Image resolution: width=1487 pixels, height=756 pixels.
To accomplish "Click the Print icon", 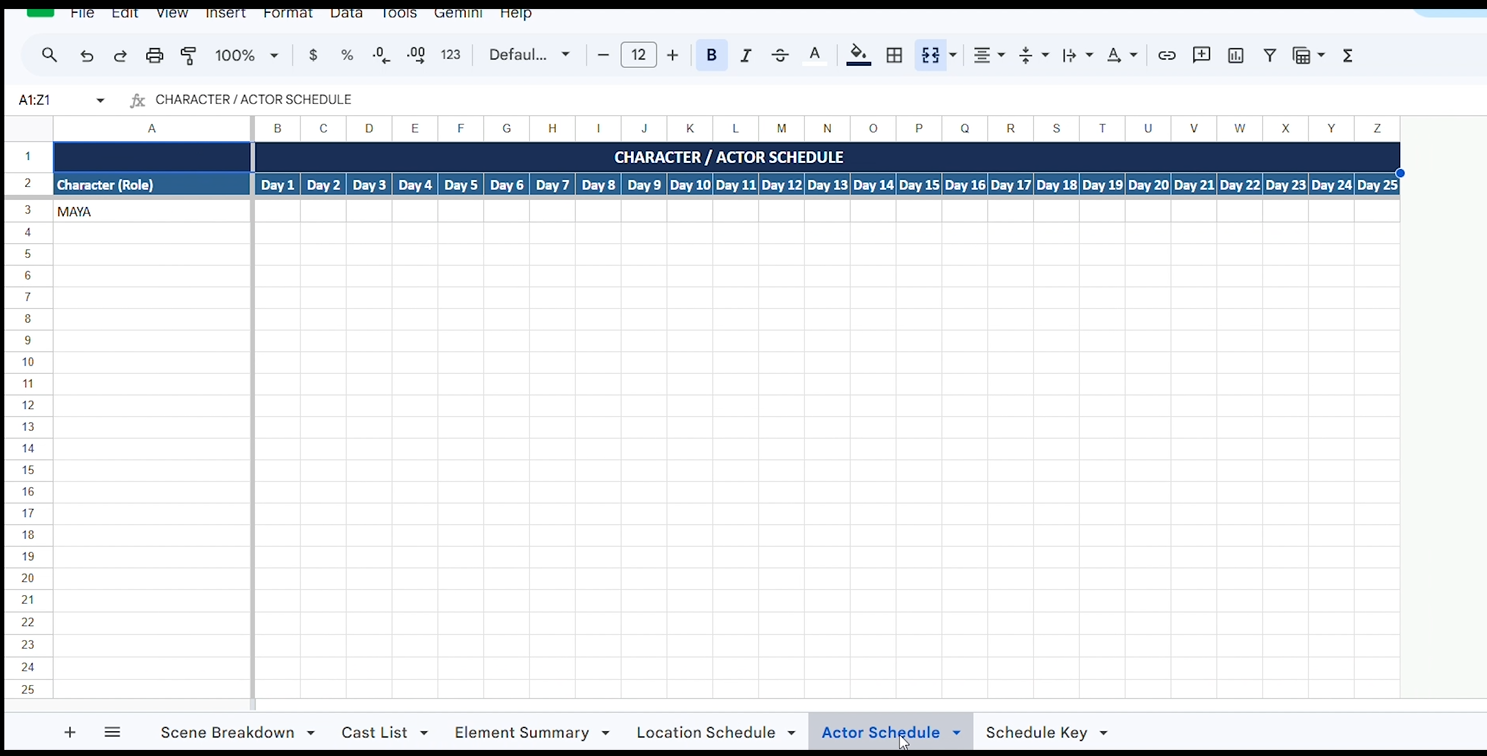I will (x=154, y=55).
